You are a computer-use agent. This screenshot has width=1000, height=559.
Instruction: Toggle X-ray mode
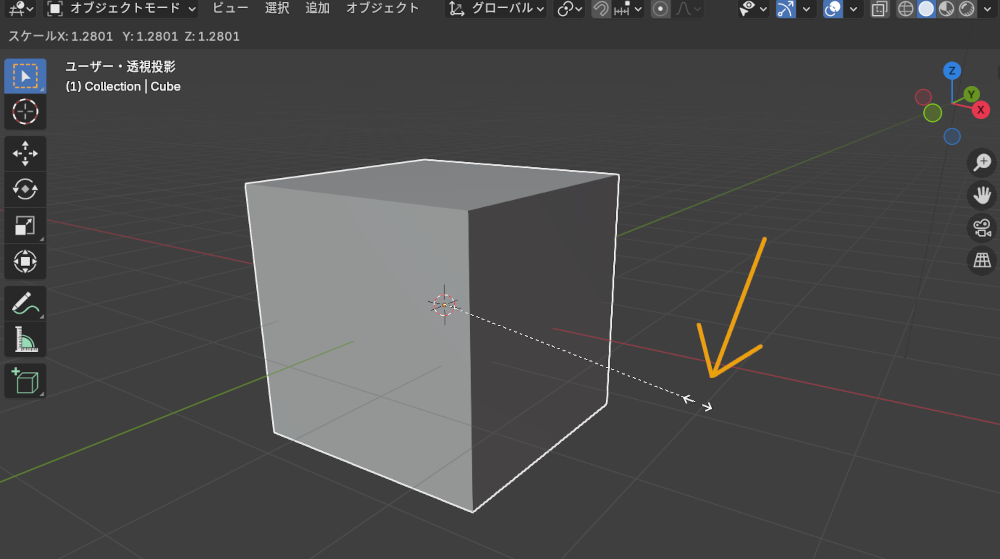(879, 9)
